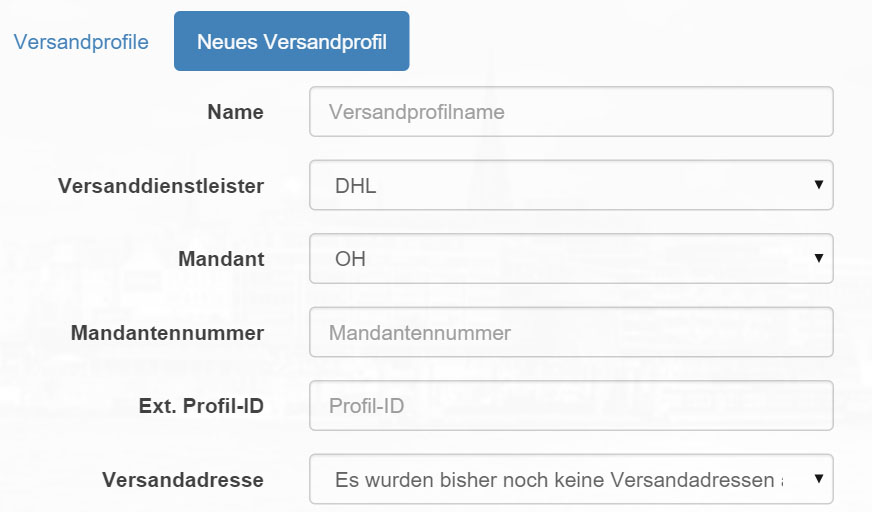
Task: Focus the Name input box
Action: coord(571,112)
